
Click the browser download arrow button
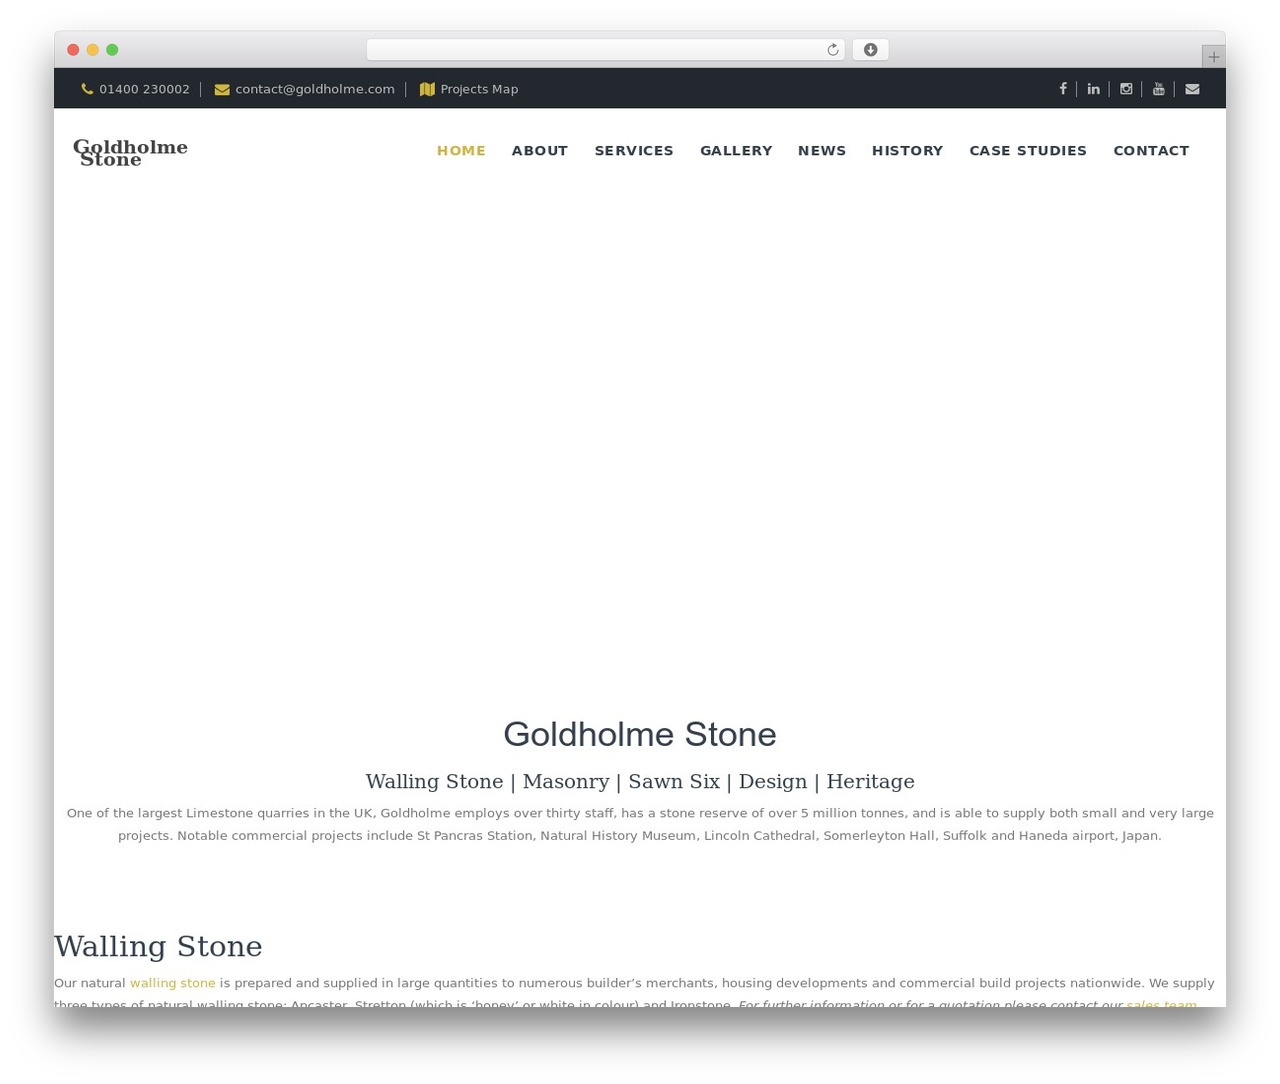click(x=870, y=50)
